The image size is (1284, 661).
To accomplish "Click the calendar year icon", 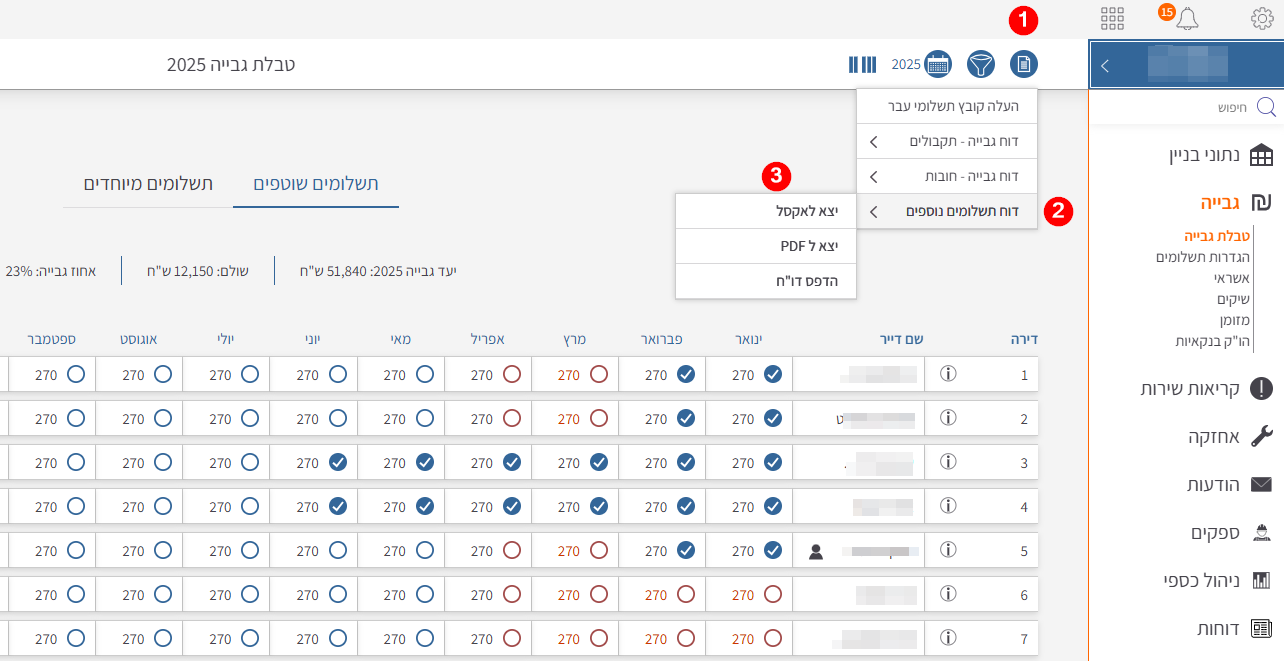I will [x=937, y=65].
